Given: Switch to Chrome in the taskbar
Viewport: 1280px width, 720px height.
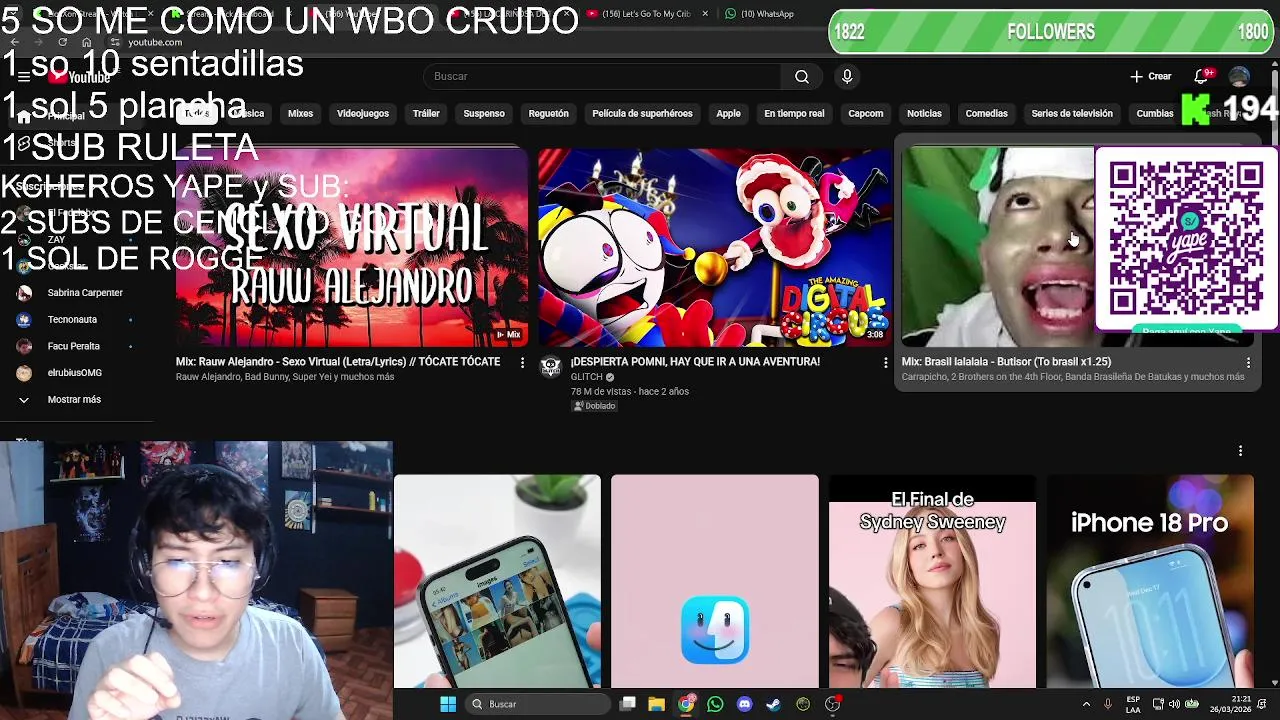Looking at the screenshot, I should [x=686, y=704].
